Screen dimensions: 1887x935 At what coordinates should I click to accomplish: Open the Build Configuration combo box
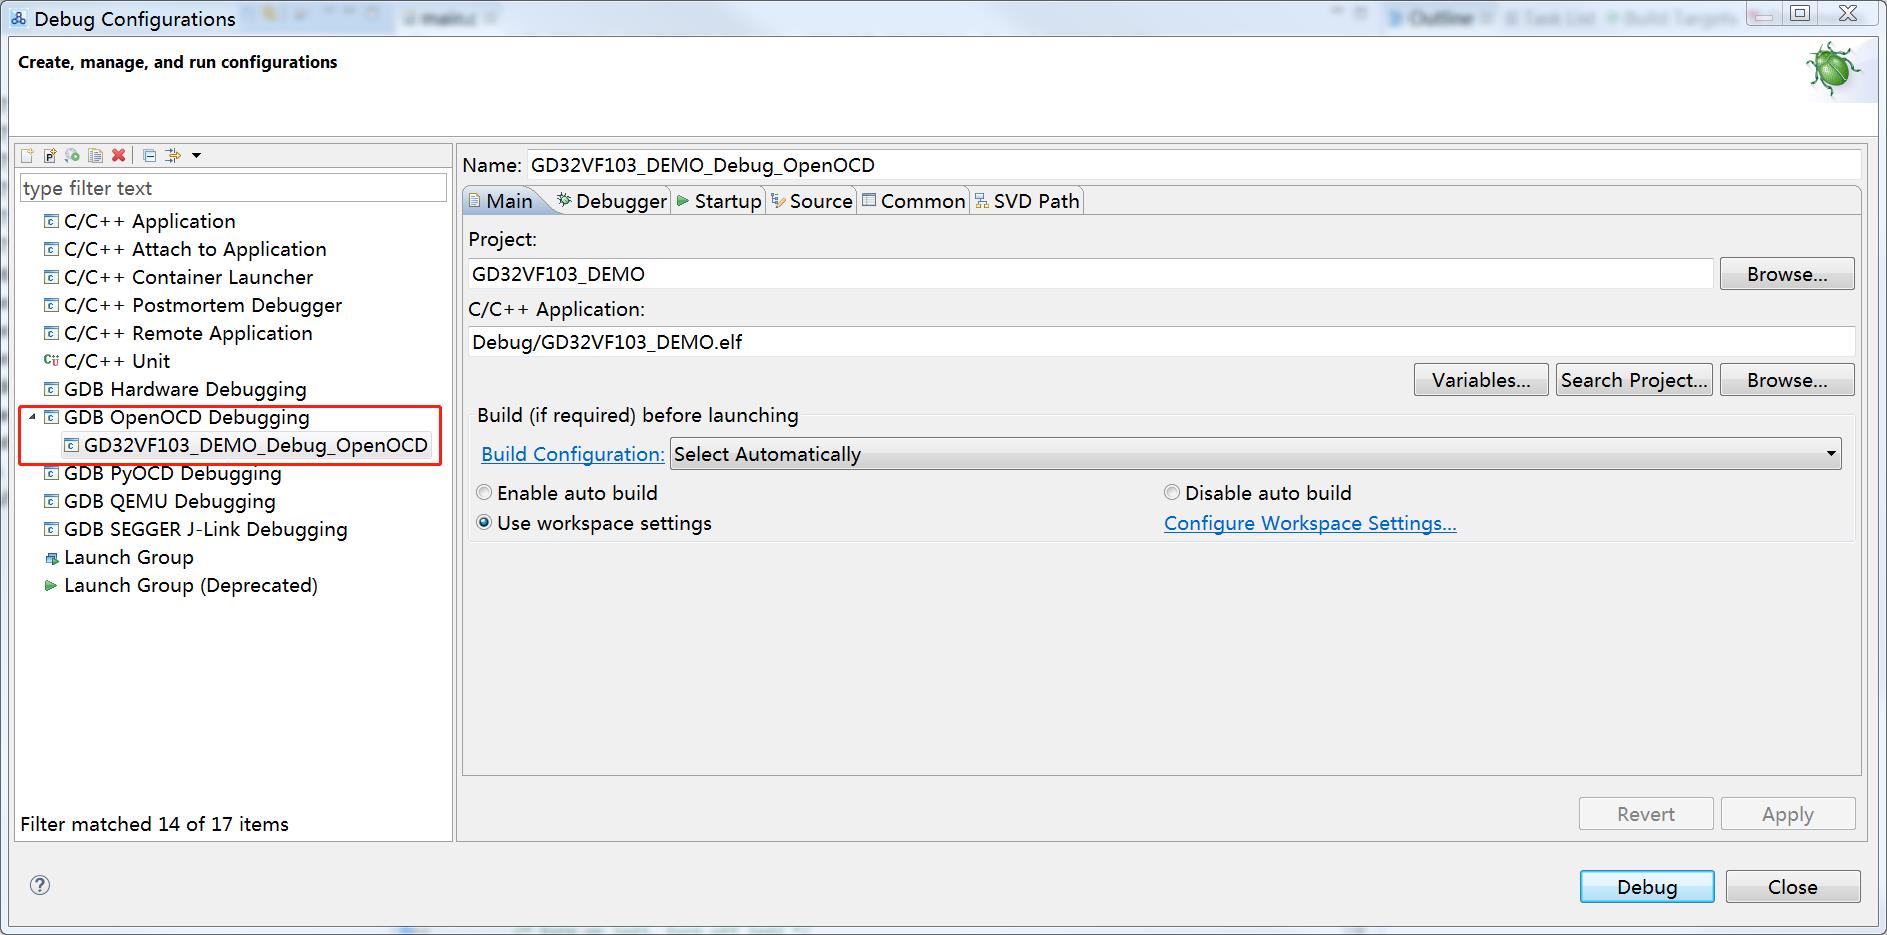click(1255, 454)
